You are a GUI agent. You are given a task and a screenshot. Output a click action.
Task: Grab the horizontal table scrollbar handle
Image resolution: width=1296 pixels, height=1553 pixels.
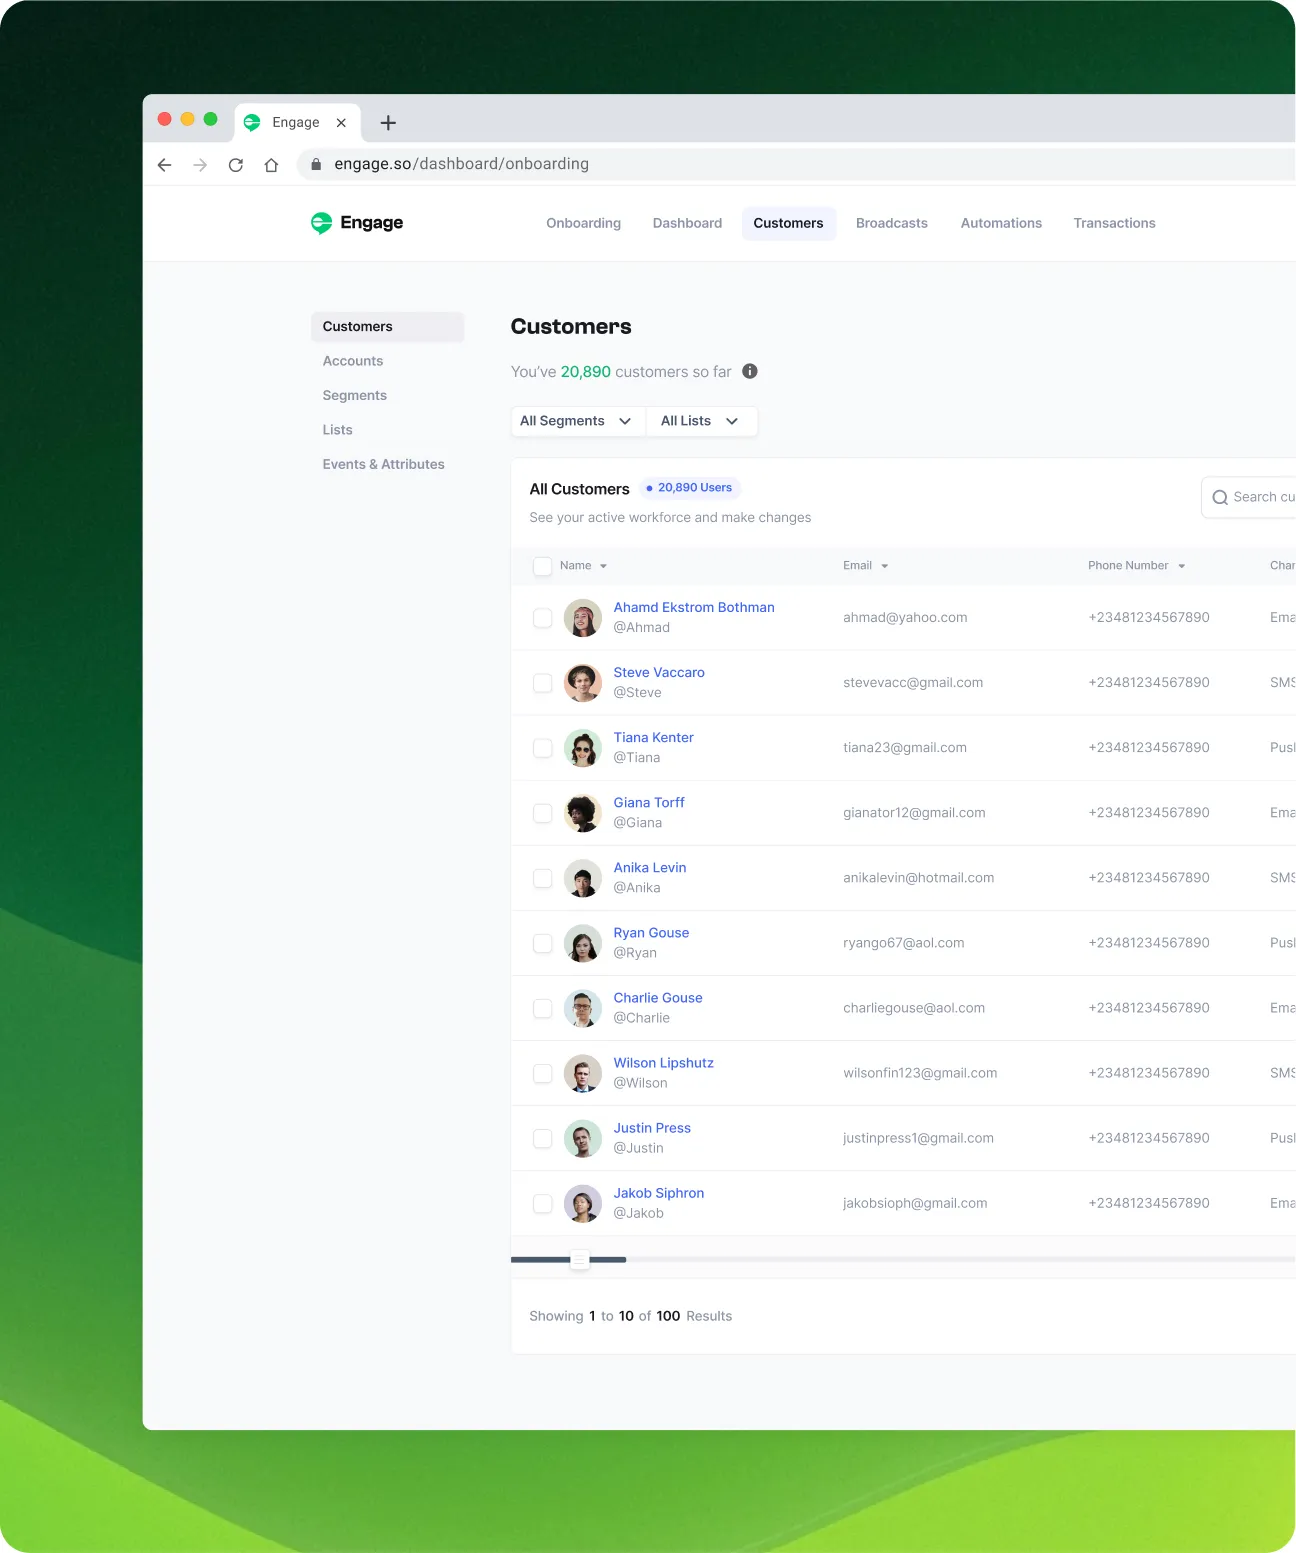click(x=580, y=1260)
